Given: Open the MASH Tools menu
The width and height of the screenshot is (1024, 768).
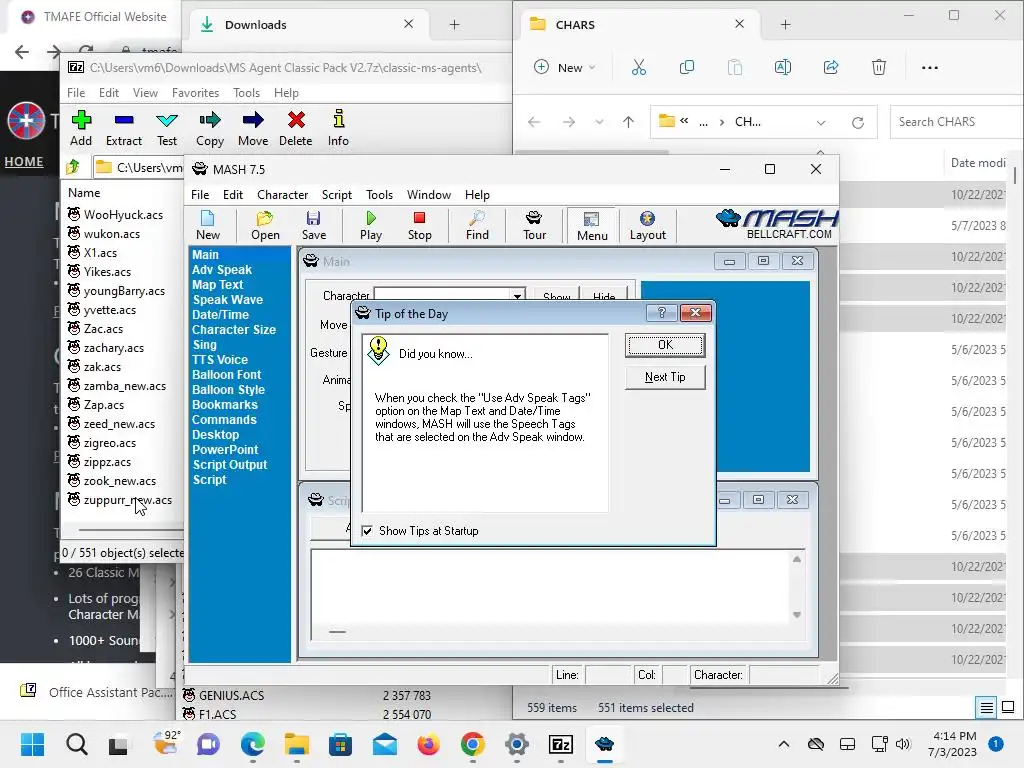Looking at the screenshot, I should click(x=379, y=195).
